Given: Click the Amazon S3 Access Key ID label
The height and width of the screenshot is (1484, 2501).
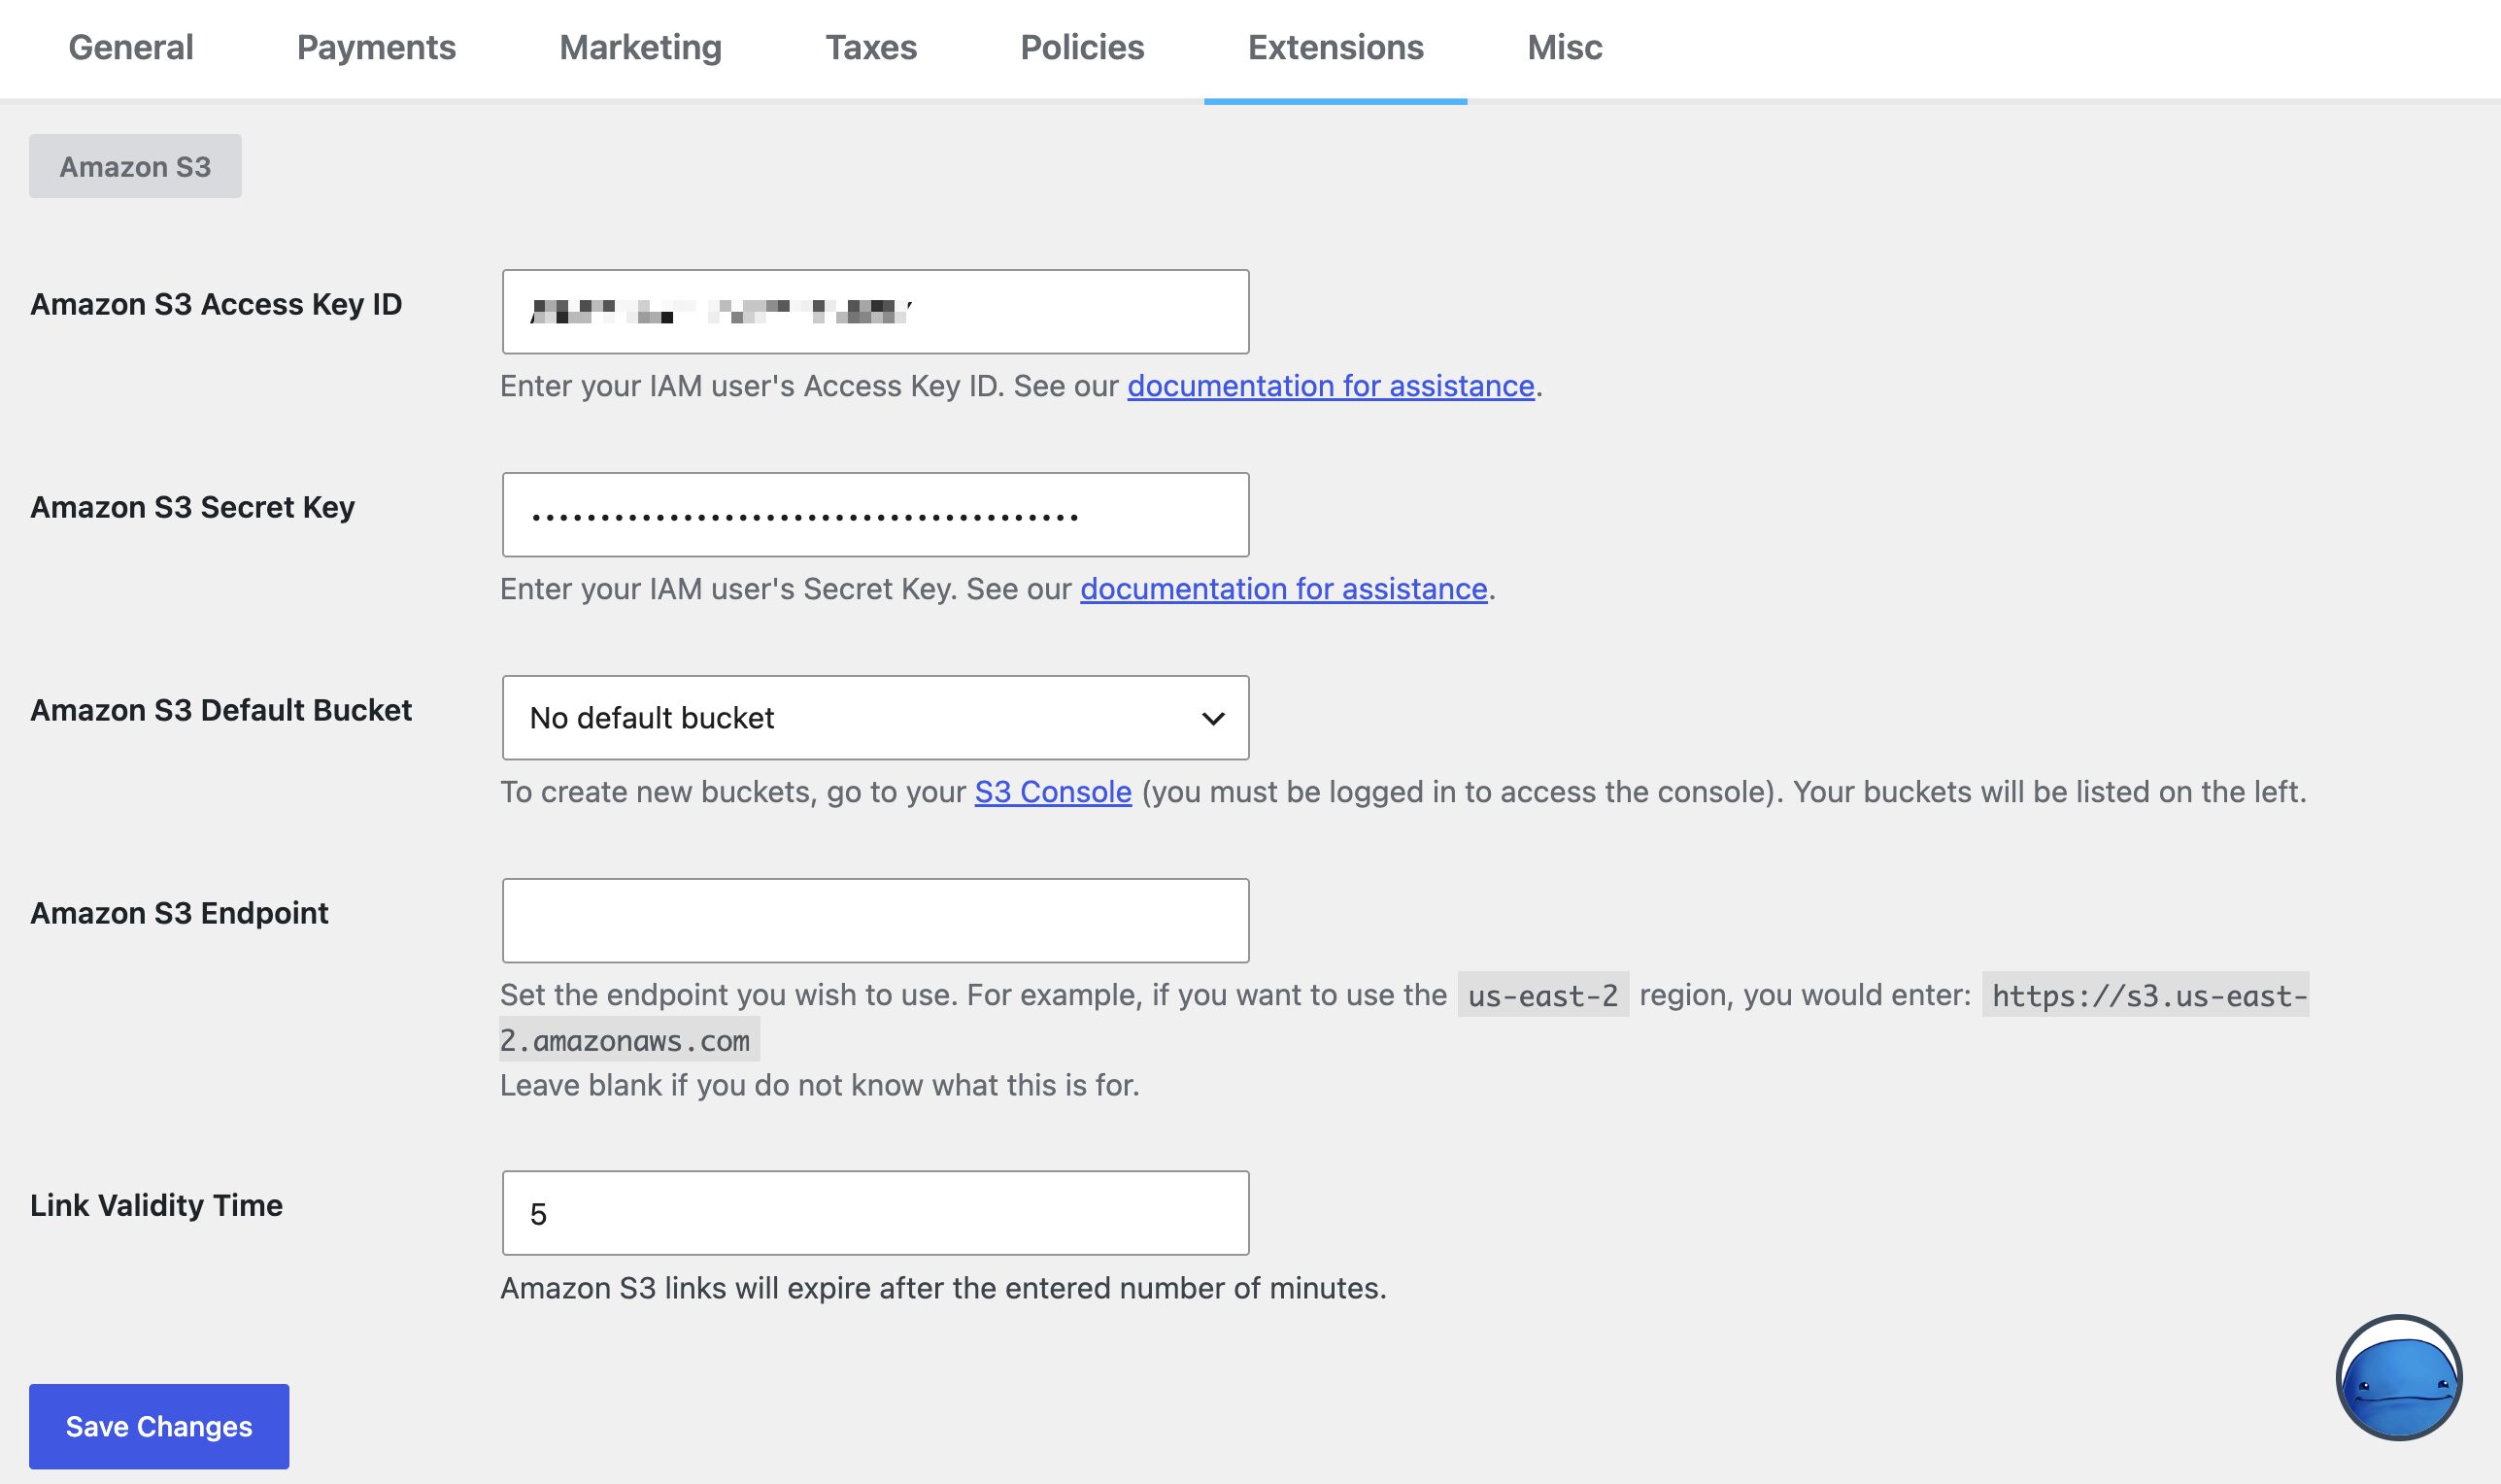Looking at the screenshot, I should 216,304.
